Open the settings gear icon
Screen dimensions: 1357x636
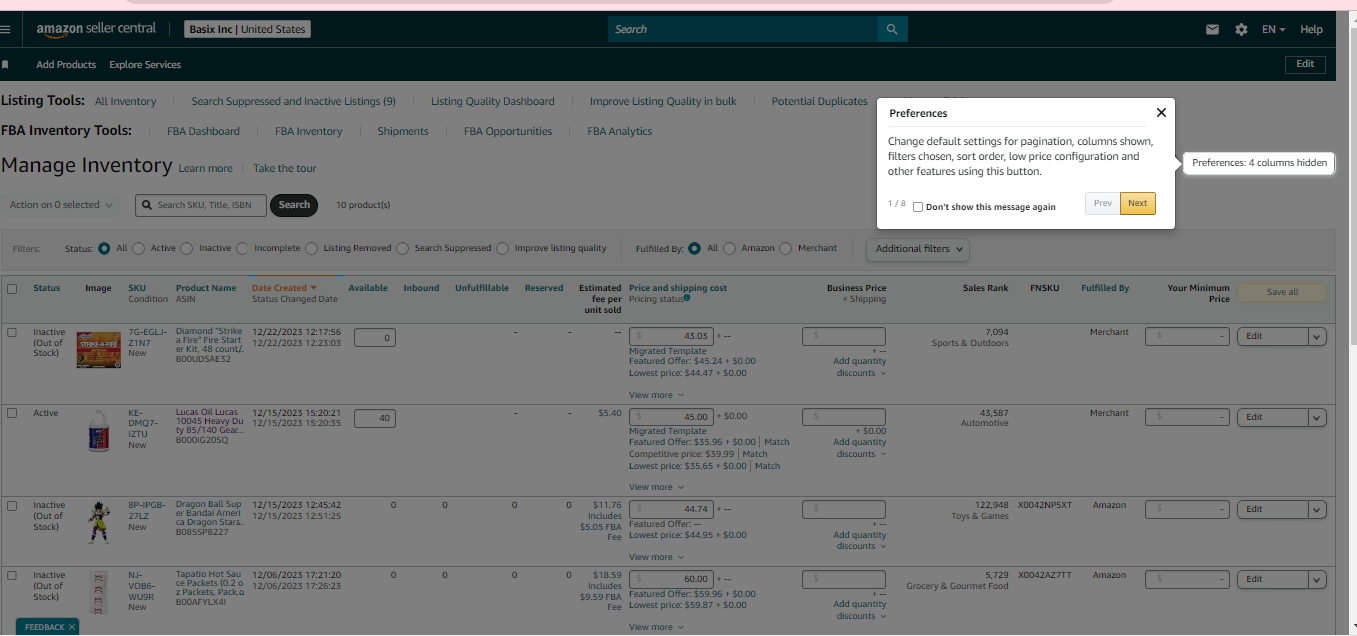point(1241,30)
